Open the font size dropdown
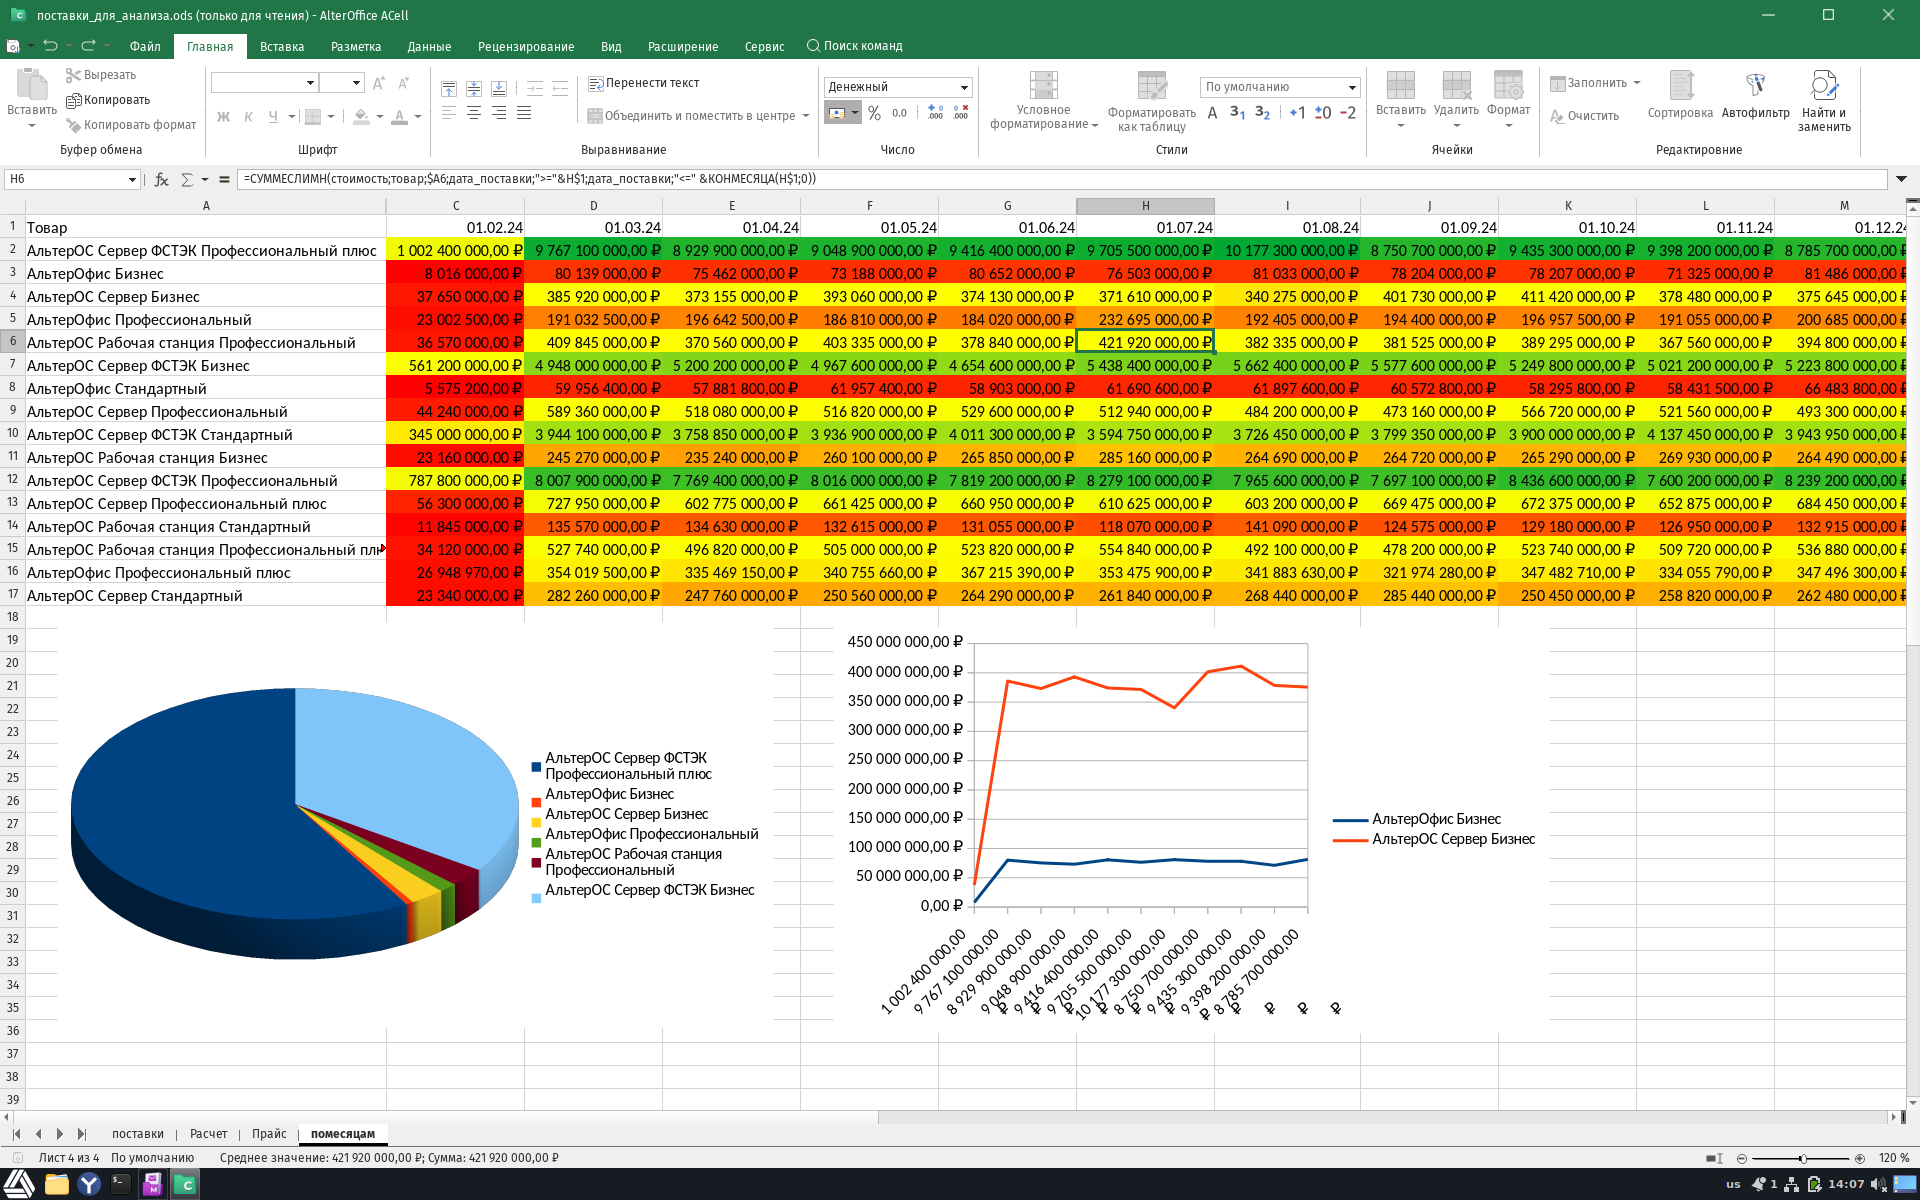Image resolution: width=1920 pixels, height=1200 pixels. 356,83
